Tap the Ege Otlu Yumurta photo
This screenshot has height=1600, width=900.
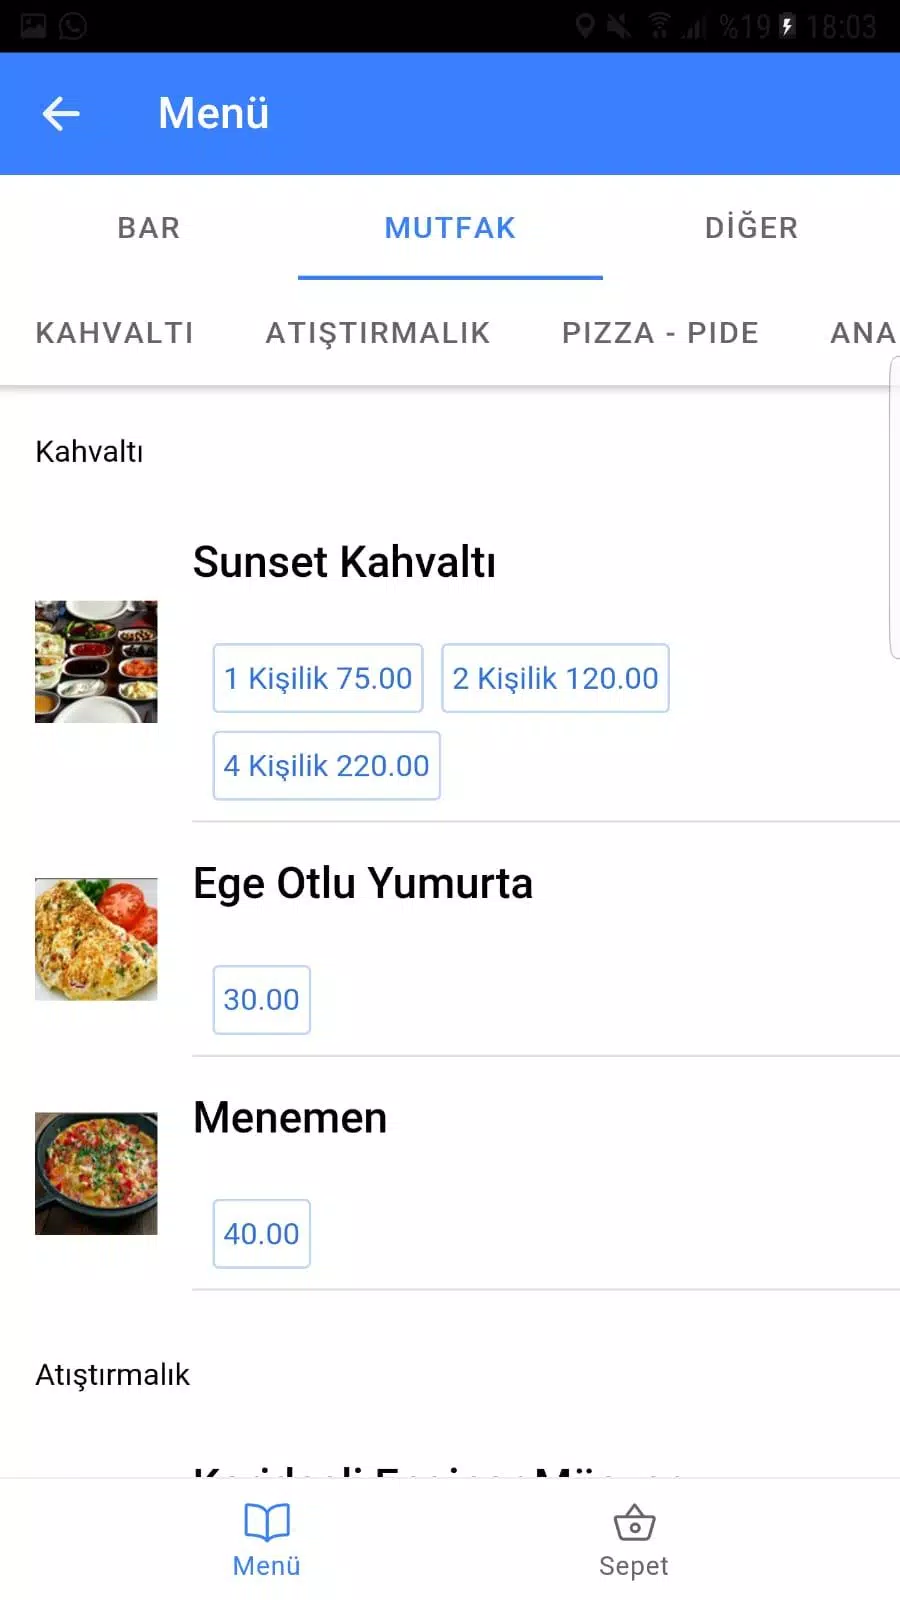pyautogui.click(x=96, y=939)
